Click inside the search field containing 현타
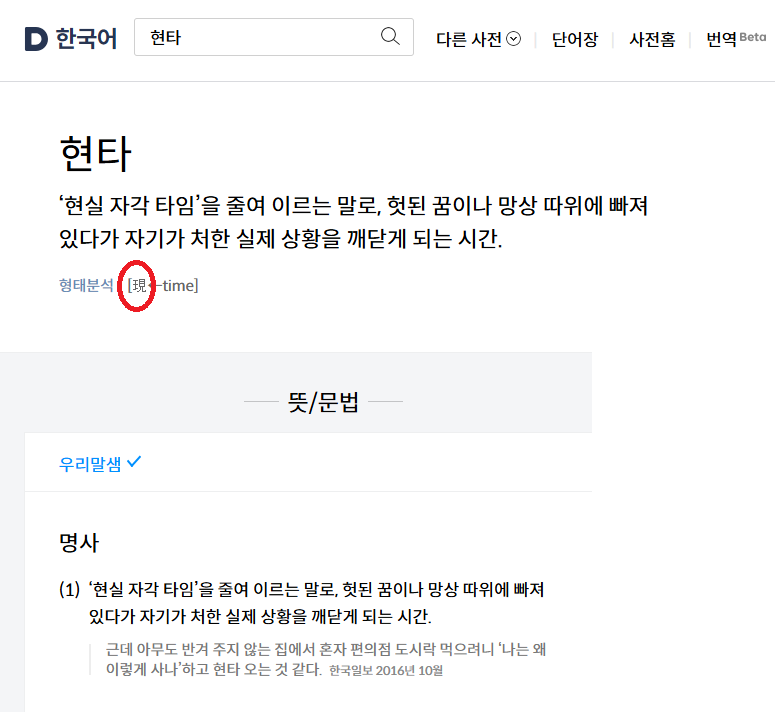This screenshot has height=712, width=775. pos(257,37)
